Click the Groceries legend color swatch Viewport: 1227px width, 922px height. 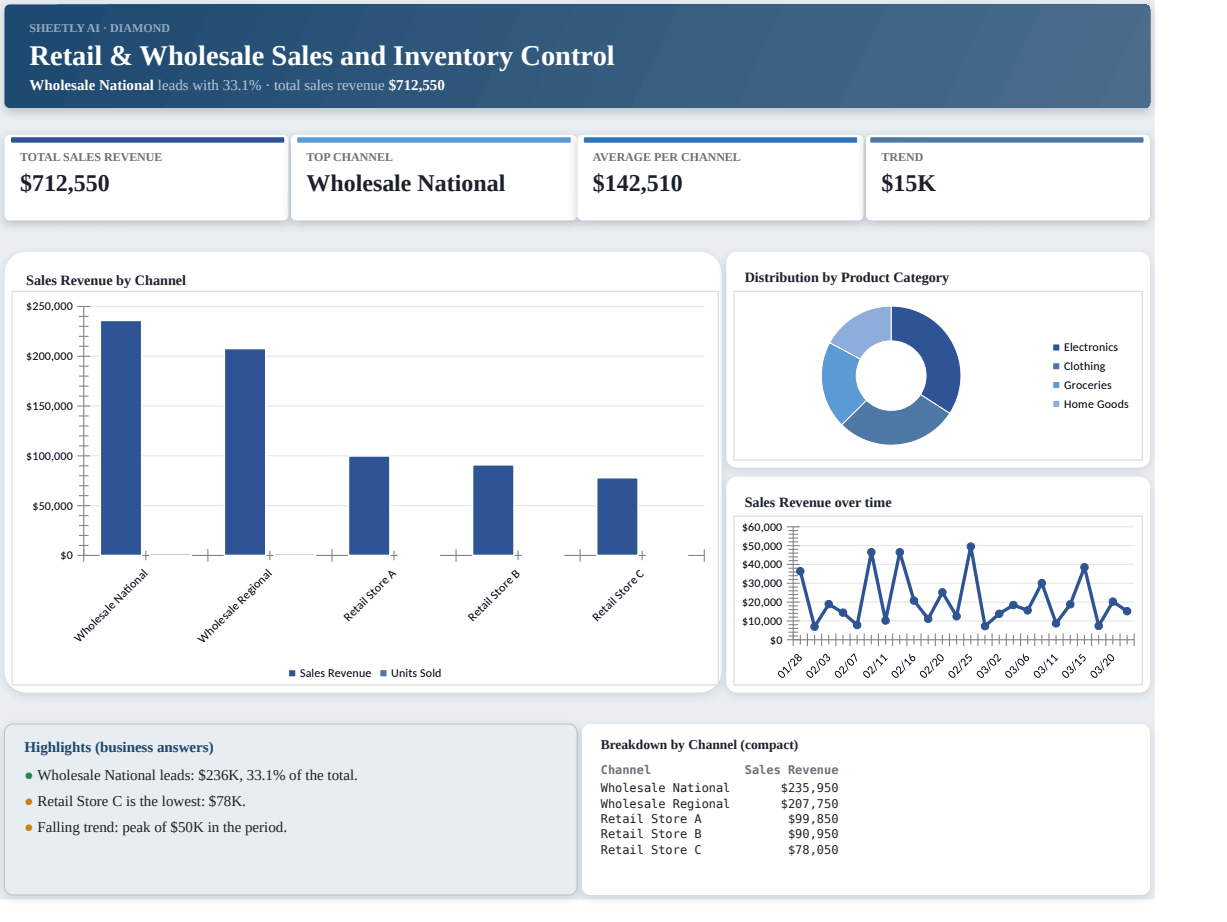click(1056, 385)
